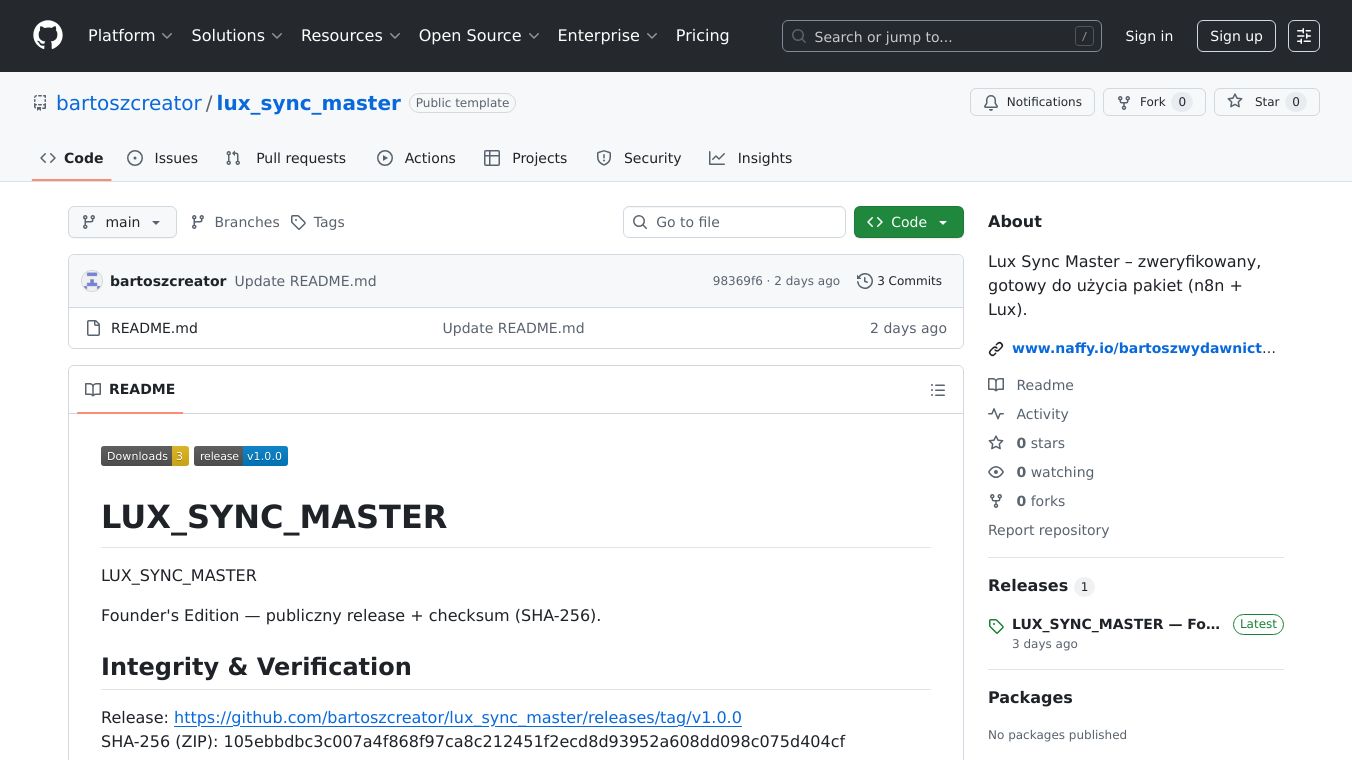Image resolution: width=1352 pixels, height=760 pixels.
Task: Click the Sign up button
Action: click(x=1236, y=36)
